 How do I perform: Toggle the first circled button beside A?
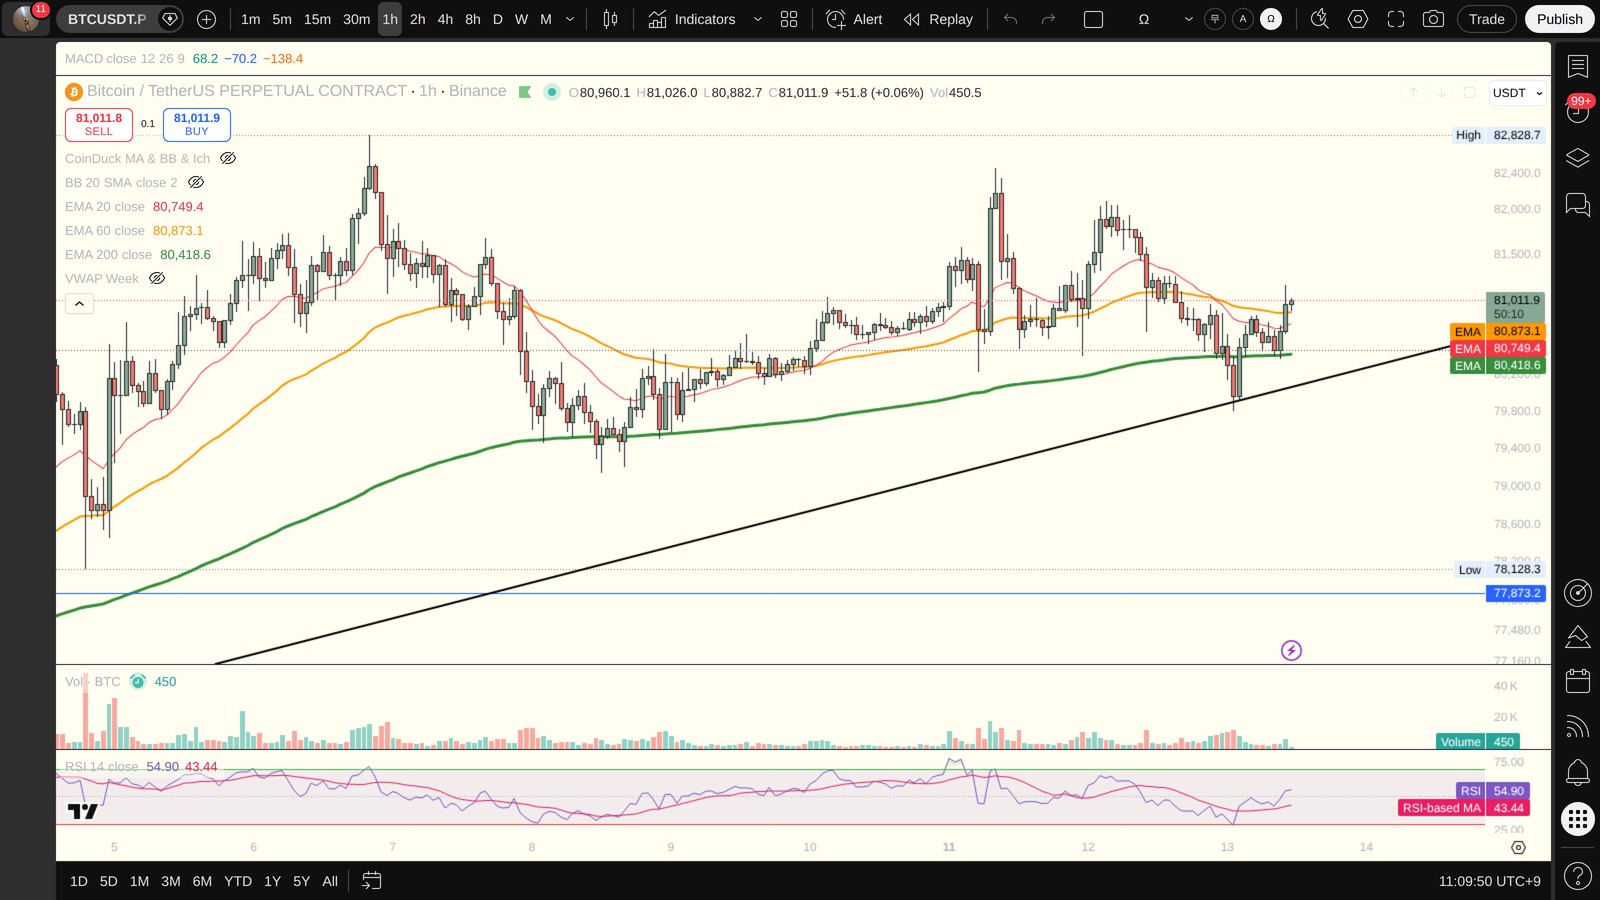pyautogui.click(x=1215, y=19)
